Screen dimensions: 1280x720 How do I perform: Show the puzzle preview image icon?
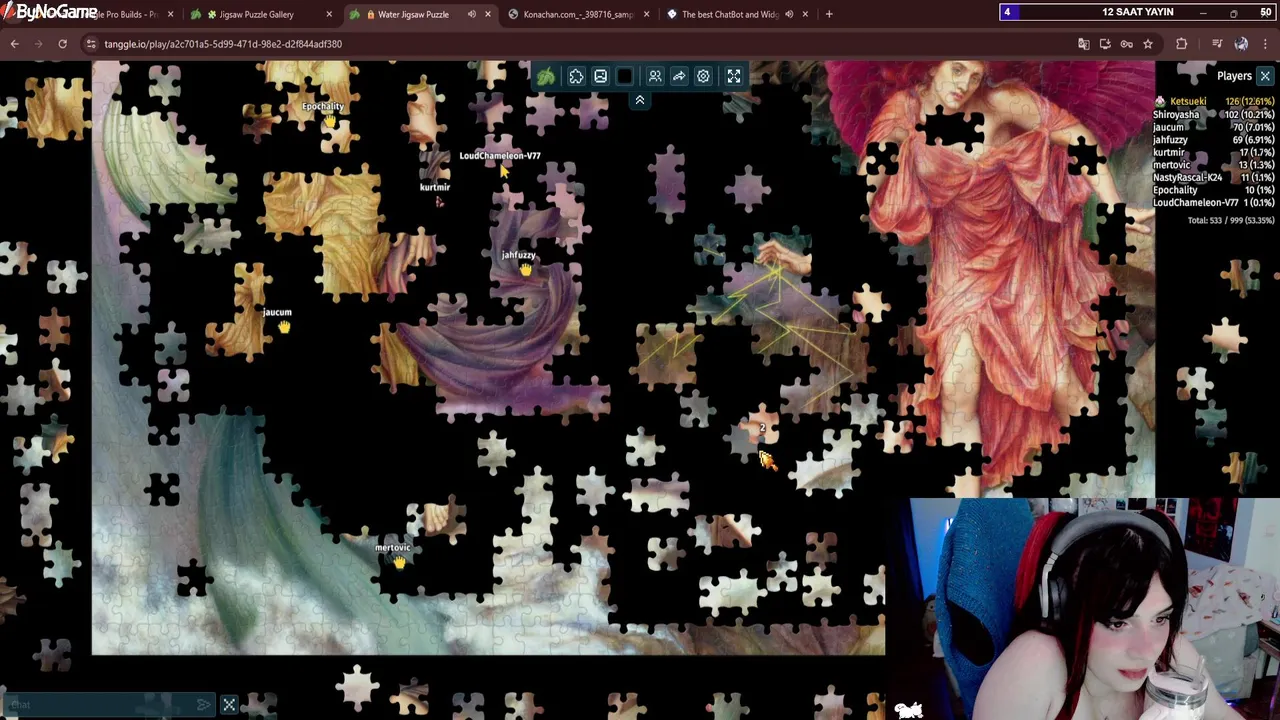600,77
